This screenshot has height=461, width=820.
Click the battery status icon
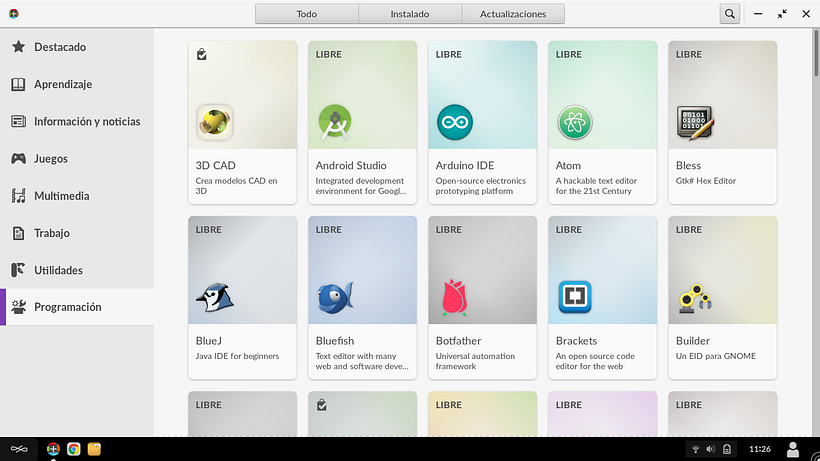click(x=727, y=449)
